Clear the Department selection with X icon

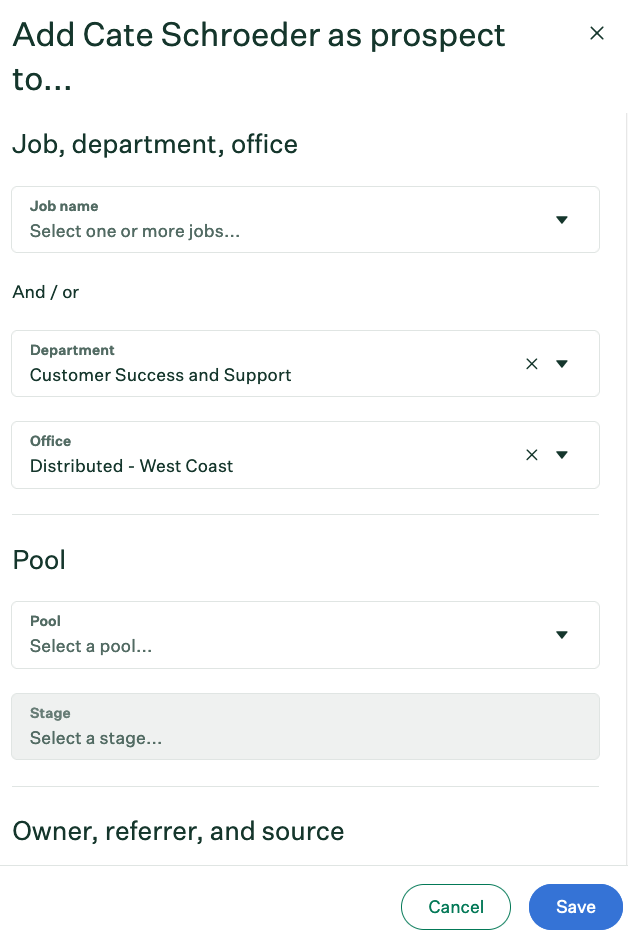click(532, 364)
